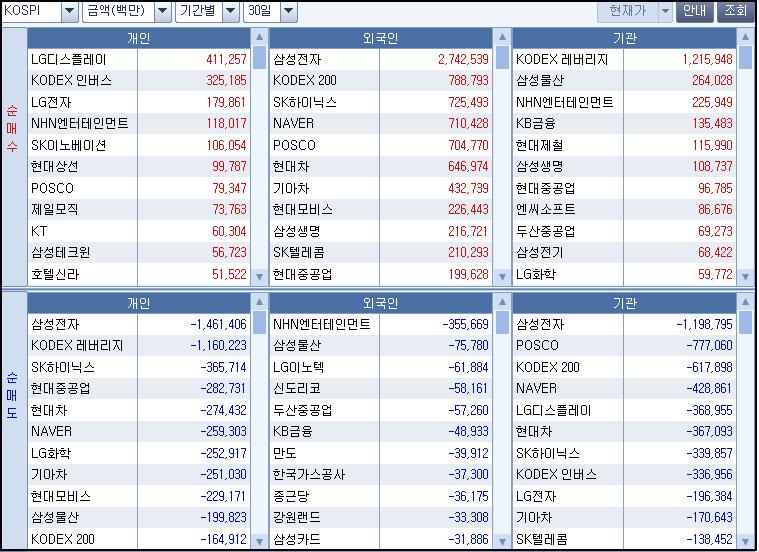Select KODEX 레버리지 in 순매도 개인 list
Image resolution: width=759 pixels, height=552 pixels.
(x=77, y=345)
